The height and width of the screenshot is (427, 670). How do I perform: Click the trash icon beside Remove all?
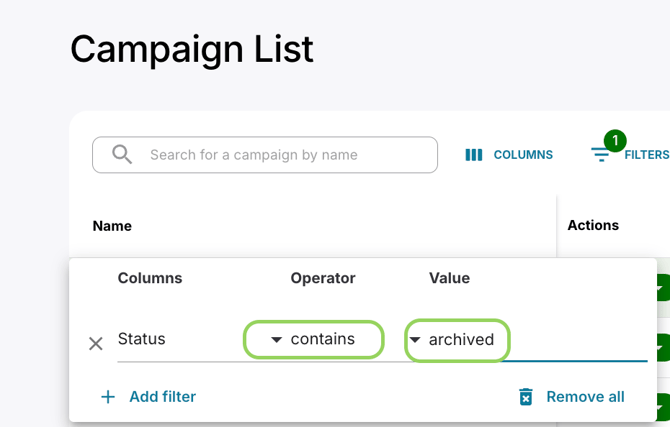526,397
